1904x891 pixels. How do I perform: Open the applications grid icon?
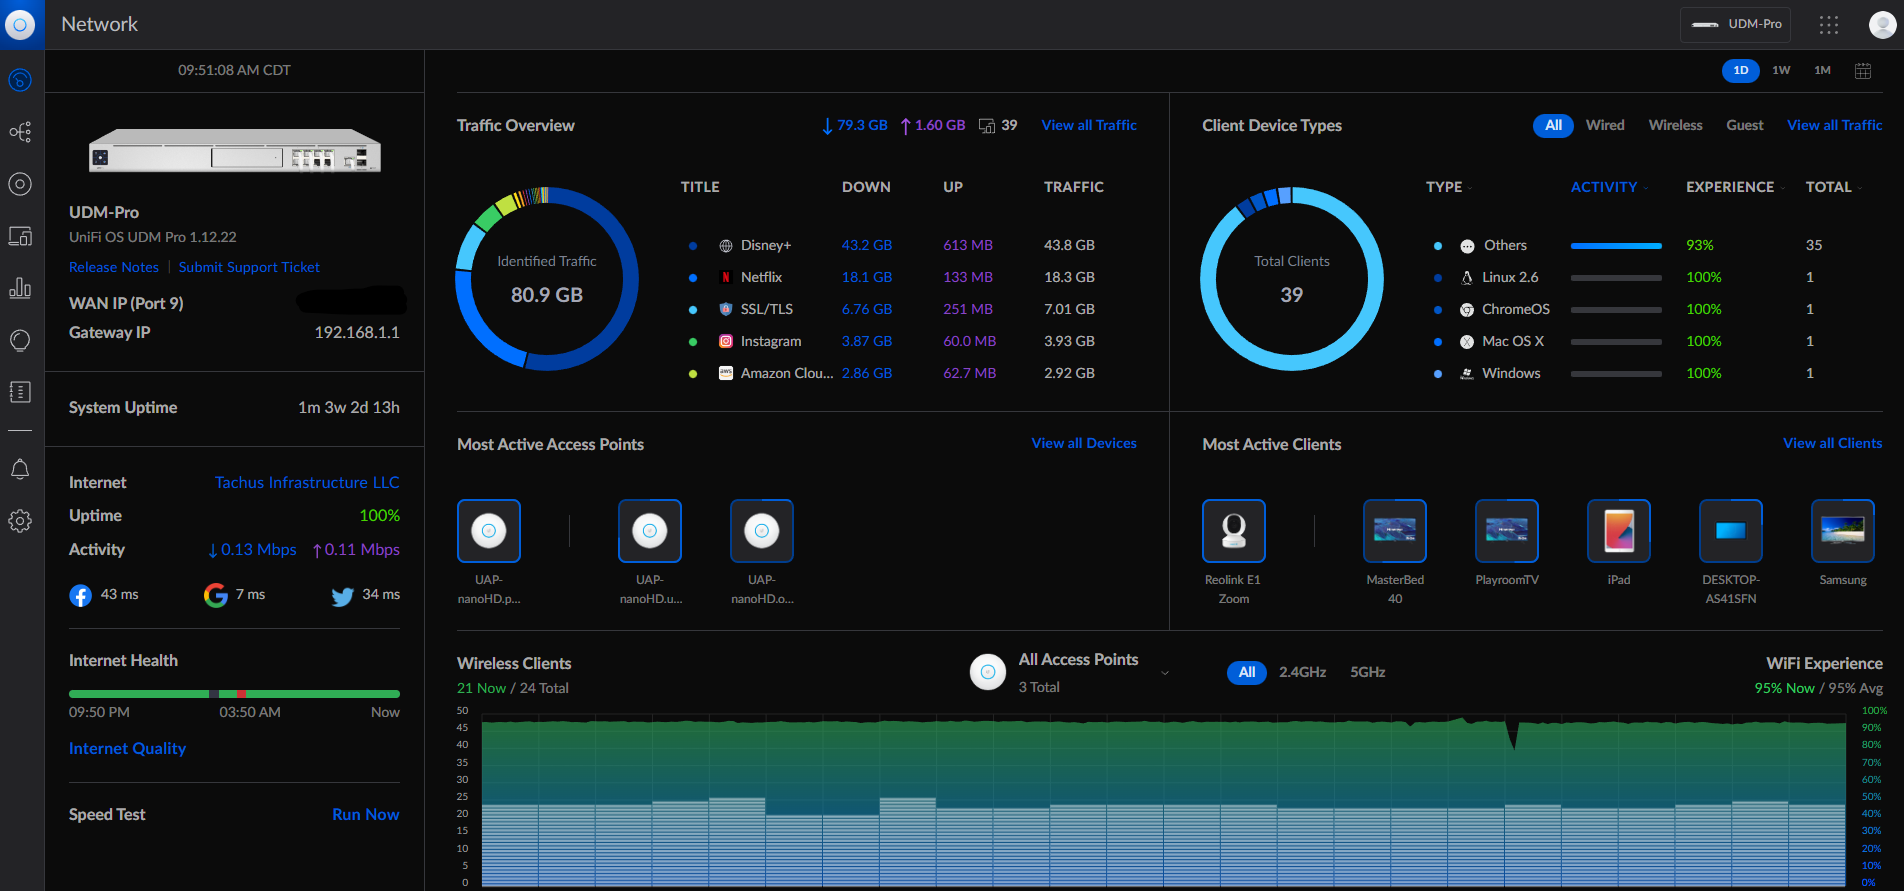coord(1829,24)
